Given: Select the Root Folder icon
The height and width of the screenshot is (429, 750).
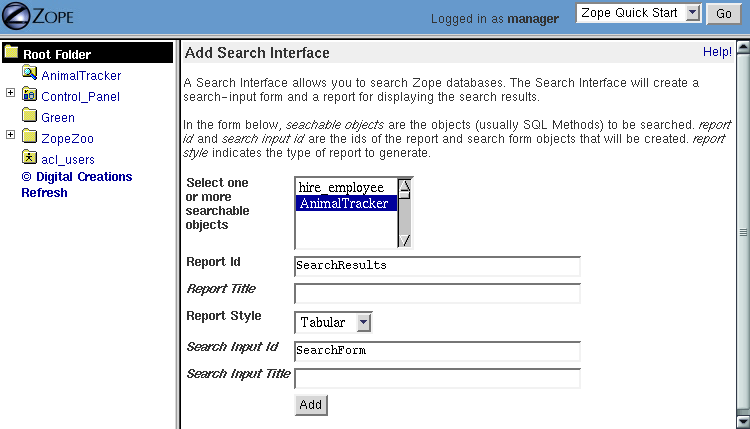Looking at the screenshot, I should 11,54.
